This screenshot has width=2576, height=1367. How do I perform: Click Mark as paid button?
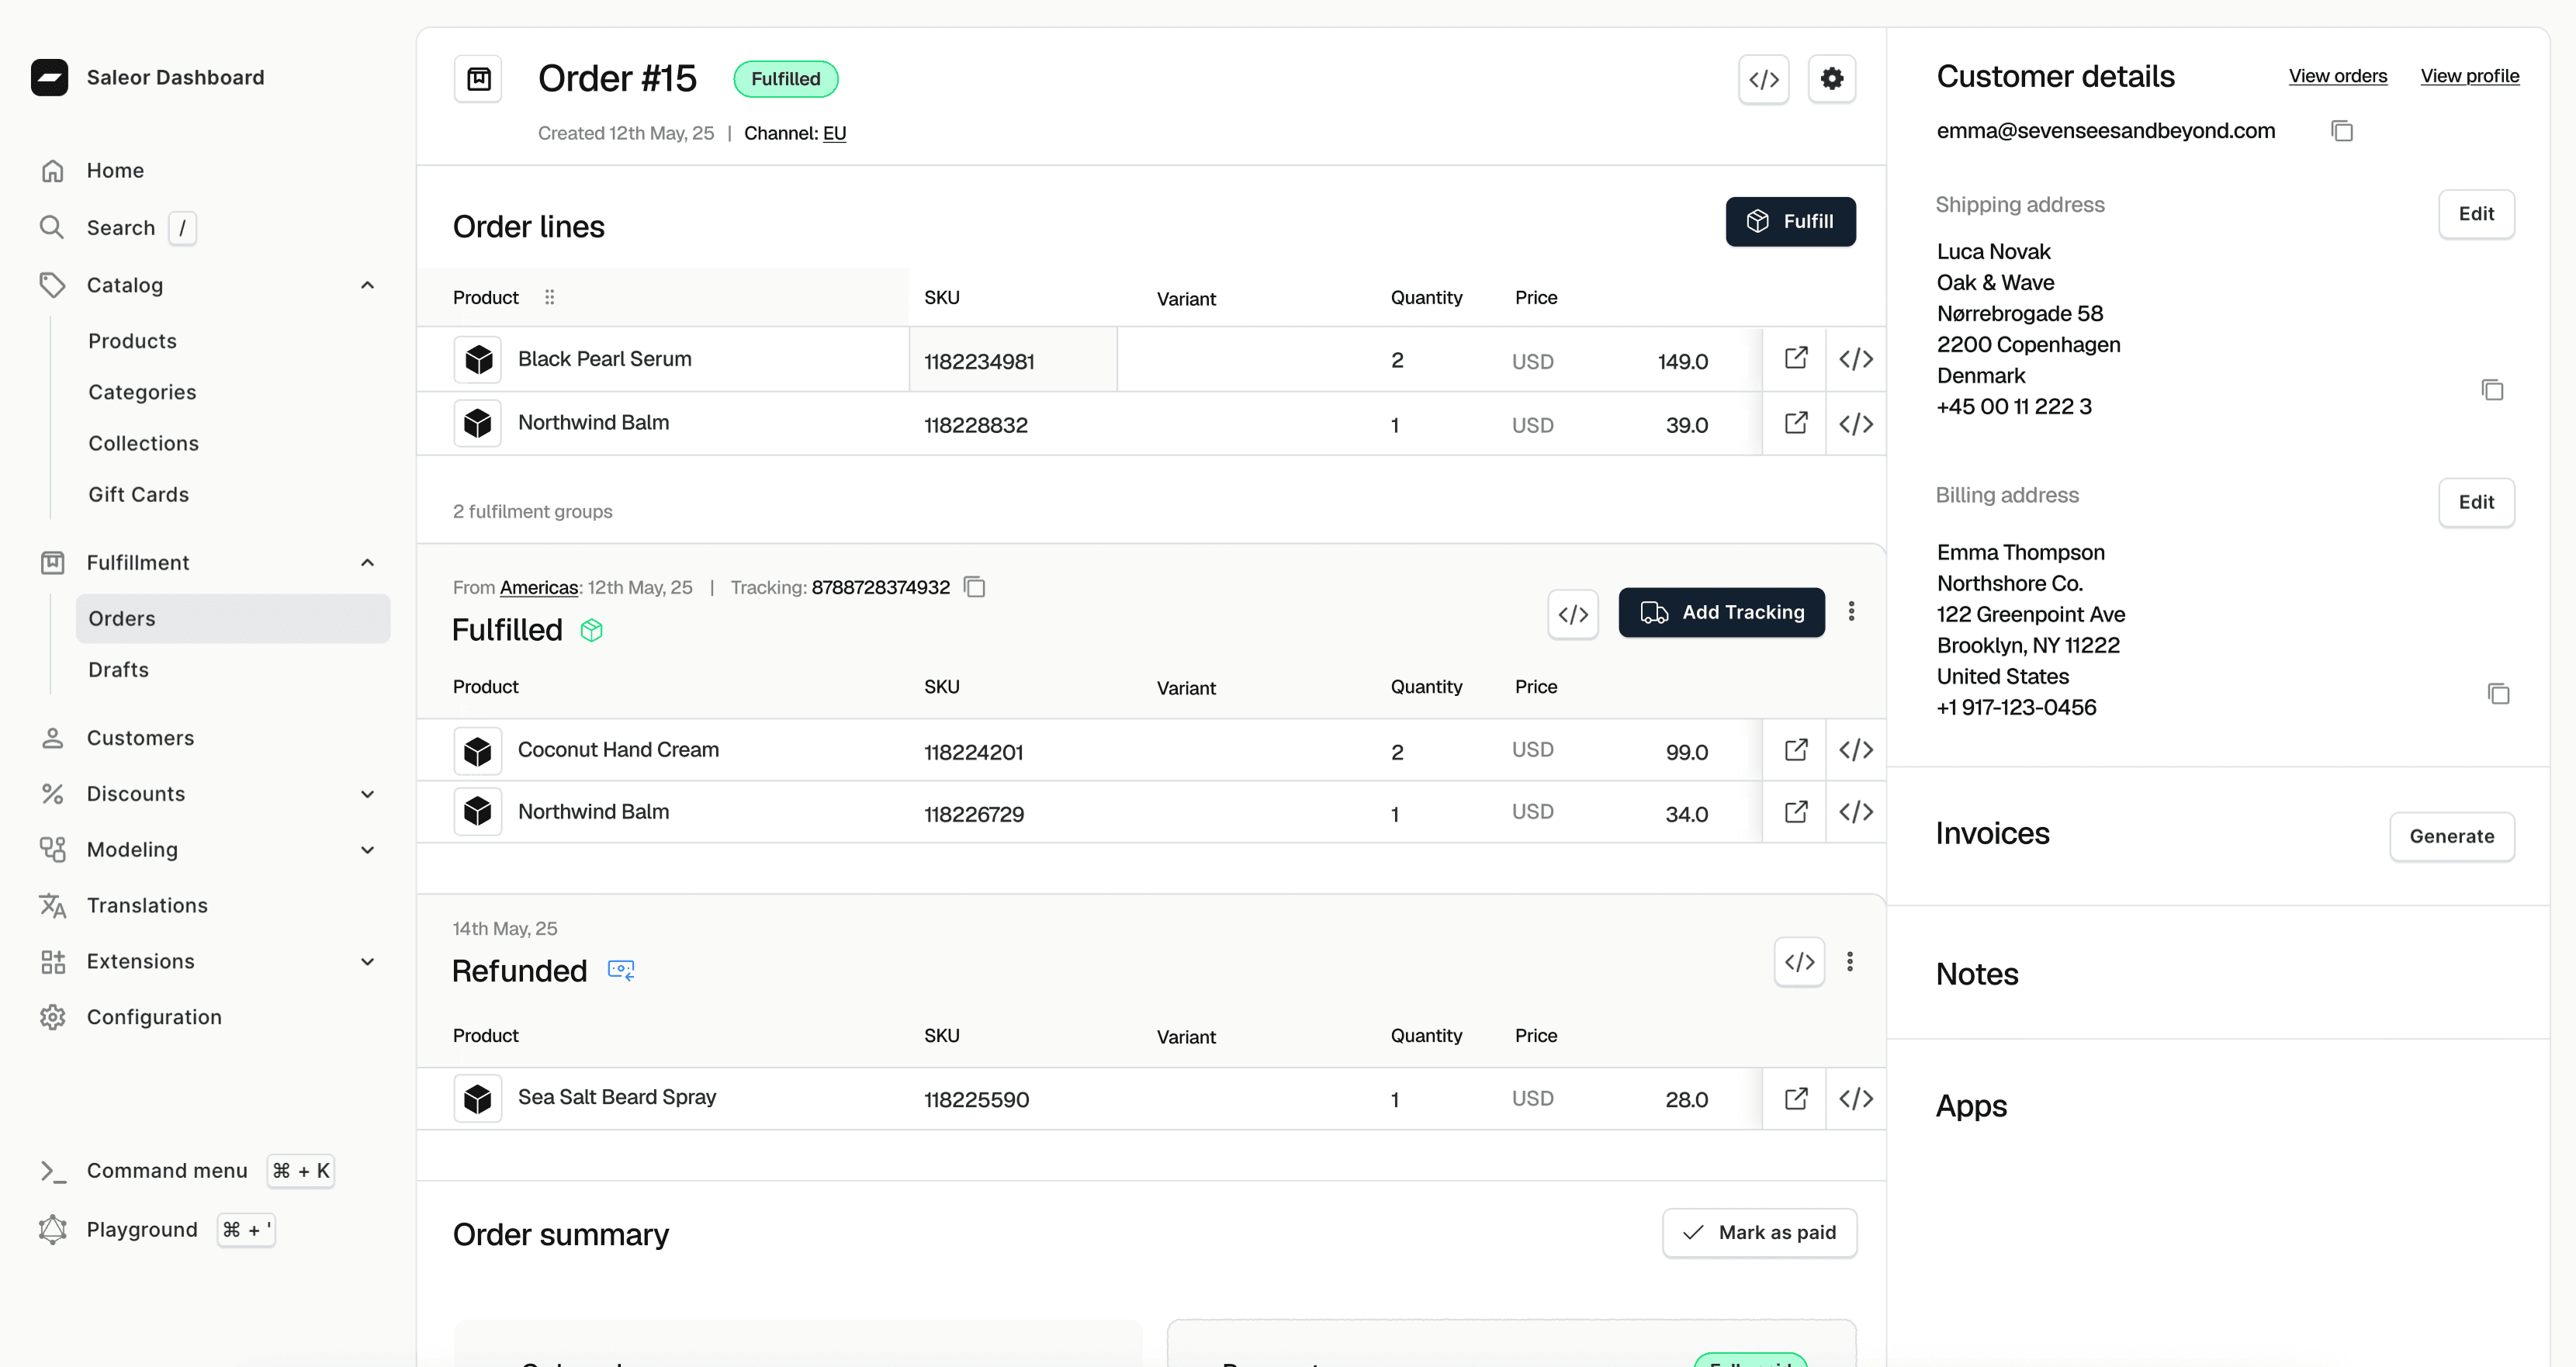pos(1759,1233)
